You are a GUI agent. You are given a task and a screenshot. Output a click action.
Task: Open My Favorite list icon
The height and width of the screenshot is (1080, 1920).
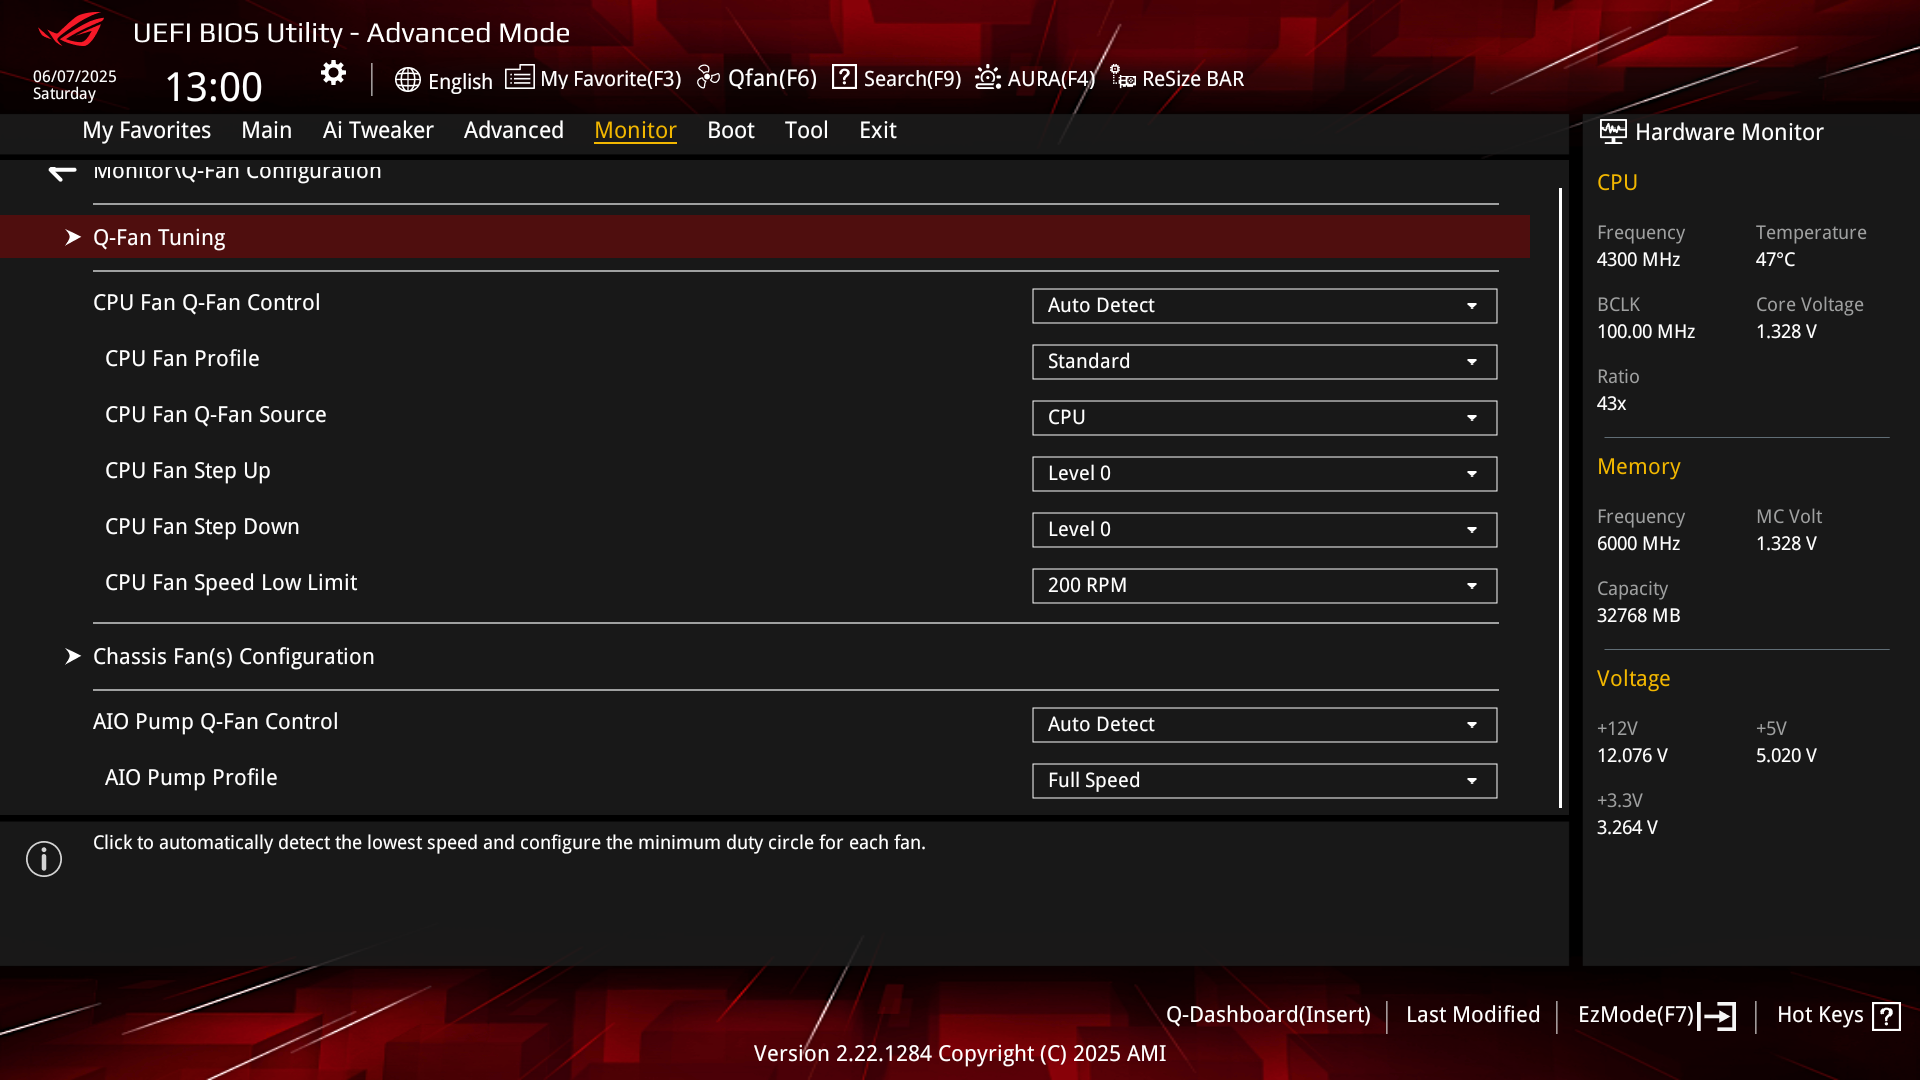[x=519, y=78]
